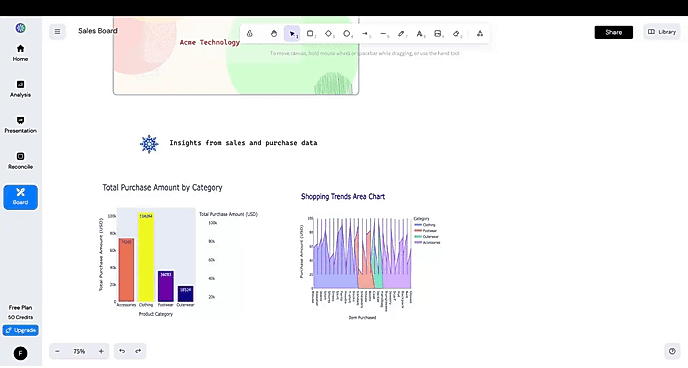This screenshot has height=368, width=688.
Task: Select the Pencil draw tool
Action: point(401,34)
